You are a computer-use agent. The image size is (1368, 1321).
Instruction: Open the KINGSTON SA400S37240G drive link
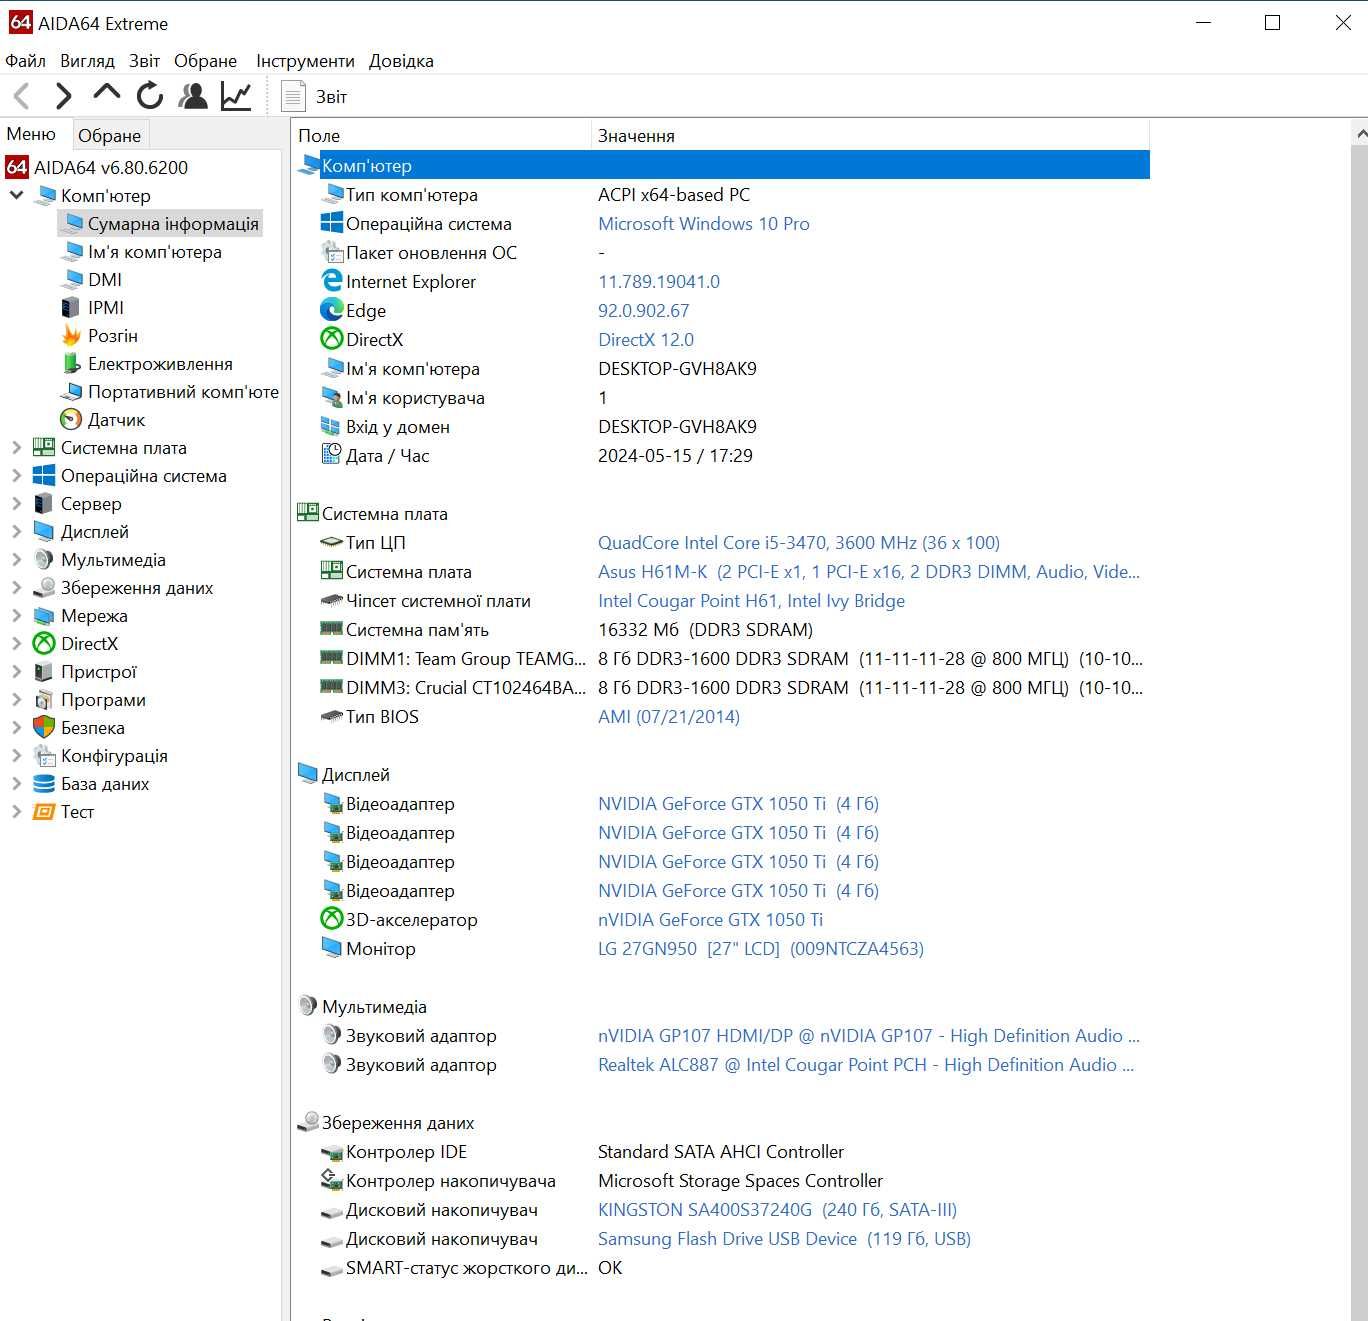777,1210
